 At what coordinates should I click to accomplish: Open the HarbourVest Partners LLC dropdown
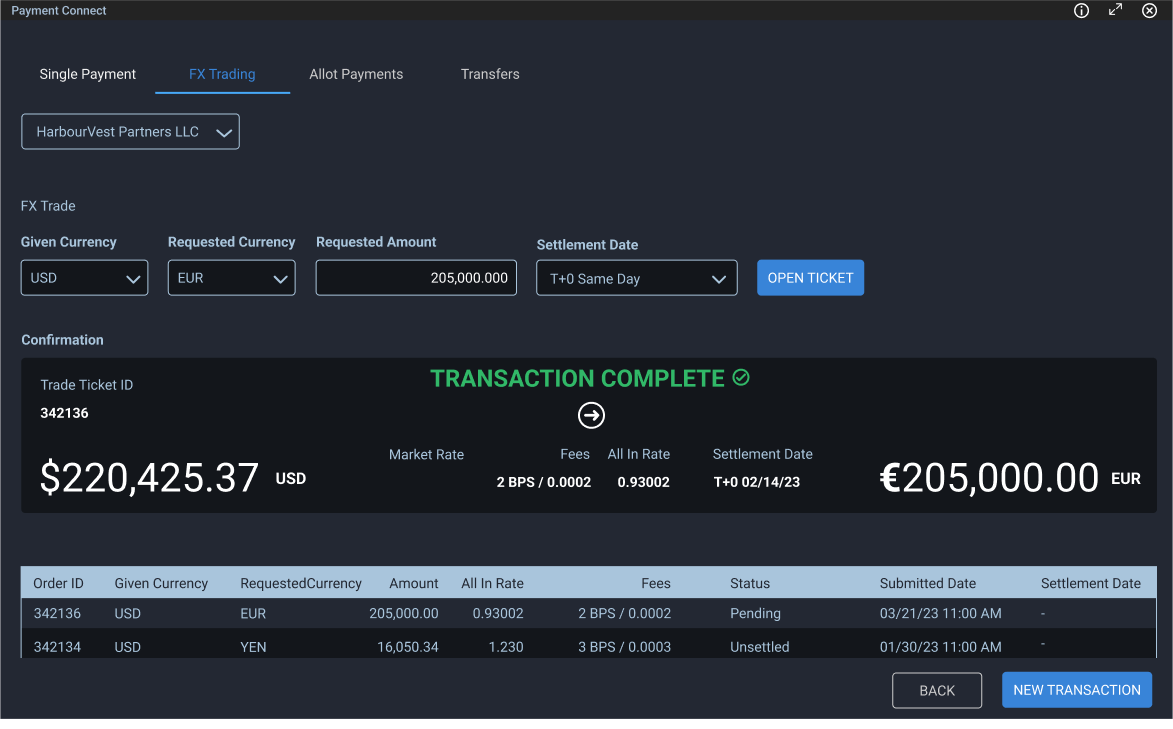pos(130,131)
